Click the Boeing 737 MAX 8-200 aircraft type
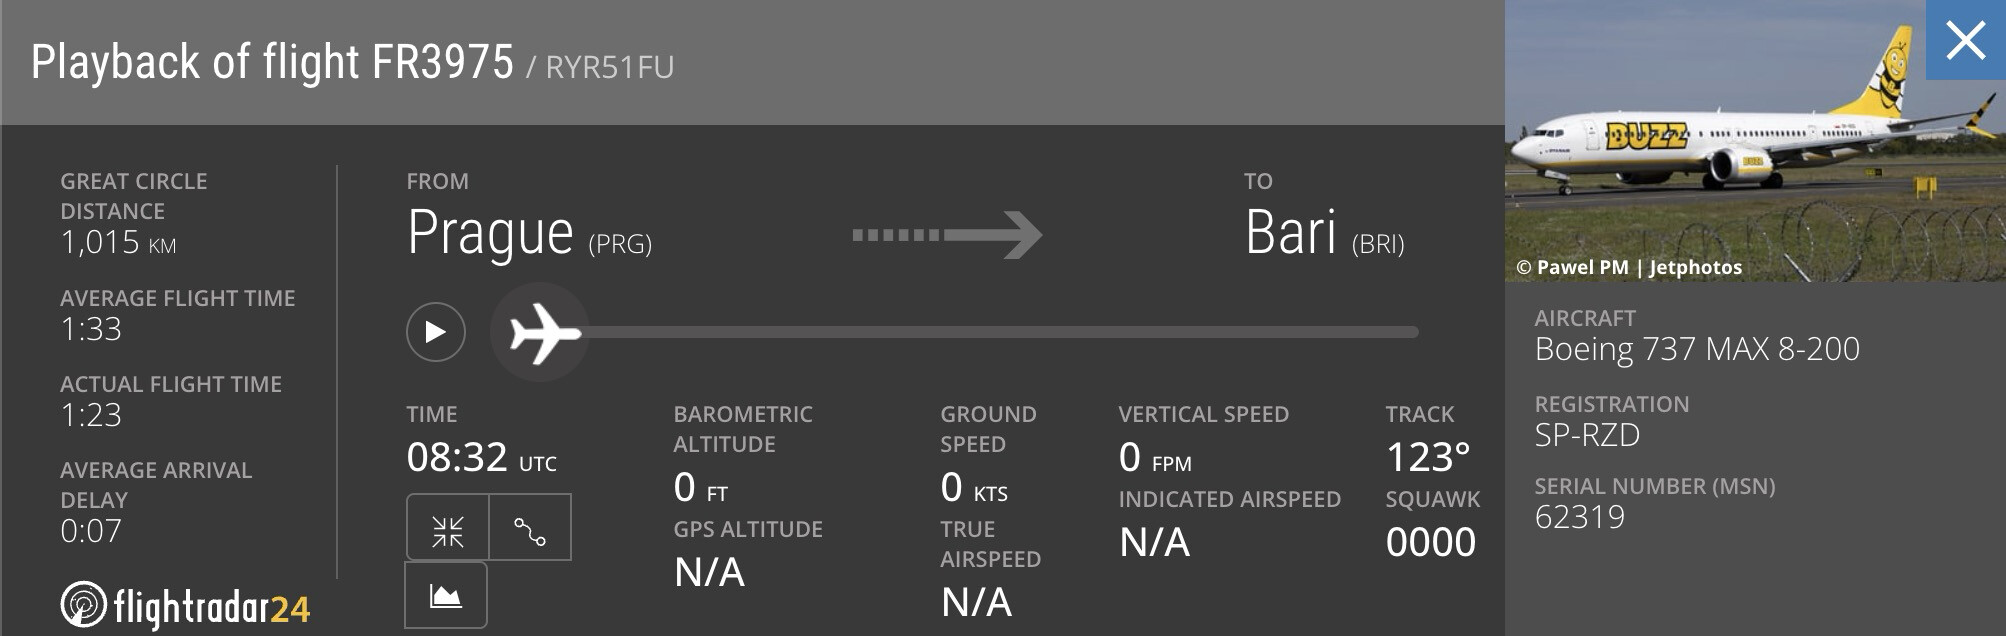The height and width of the screenshot is (636, 2006). pos(1697,349)
